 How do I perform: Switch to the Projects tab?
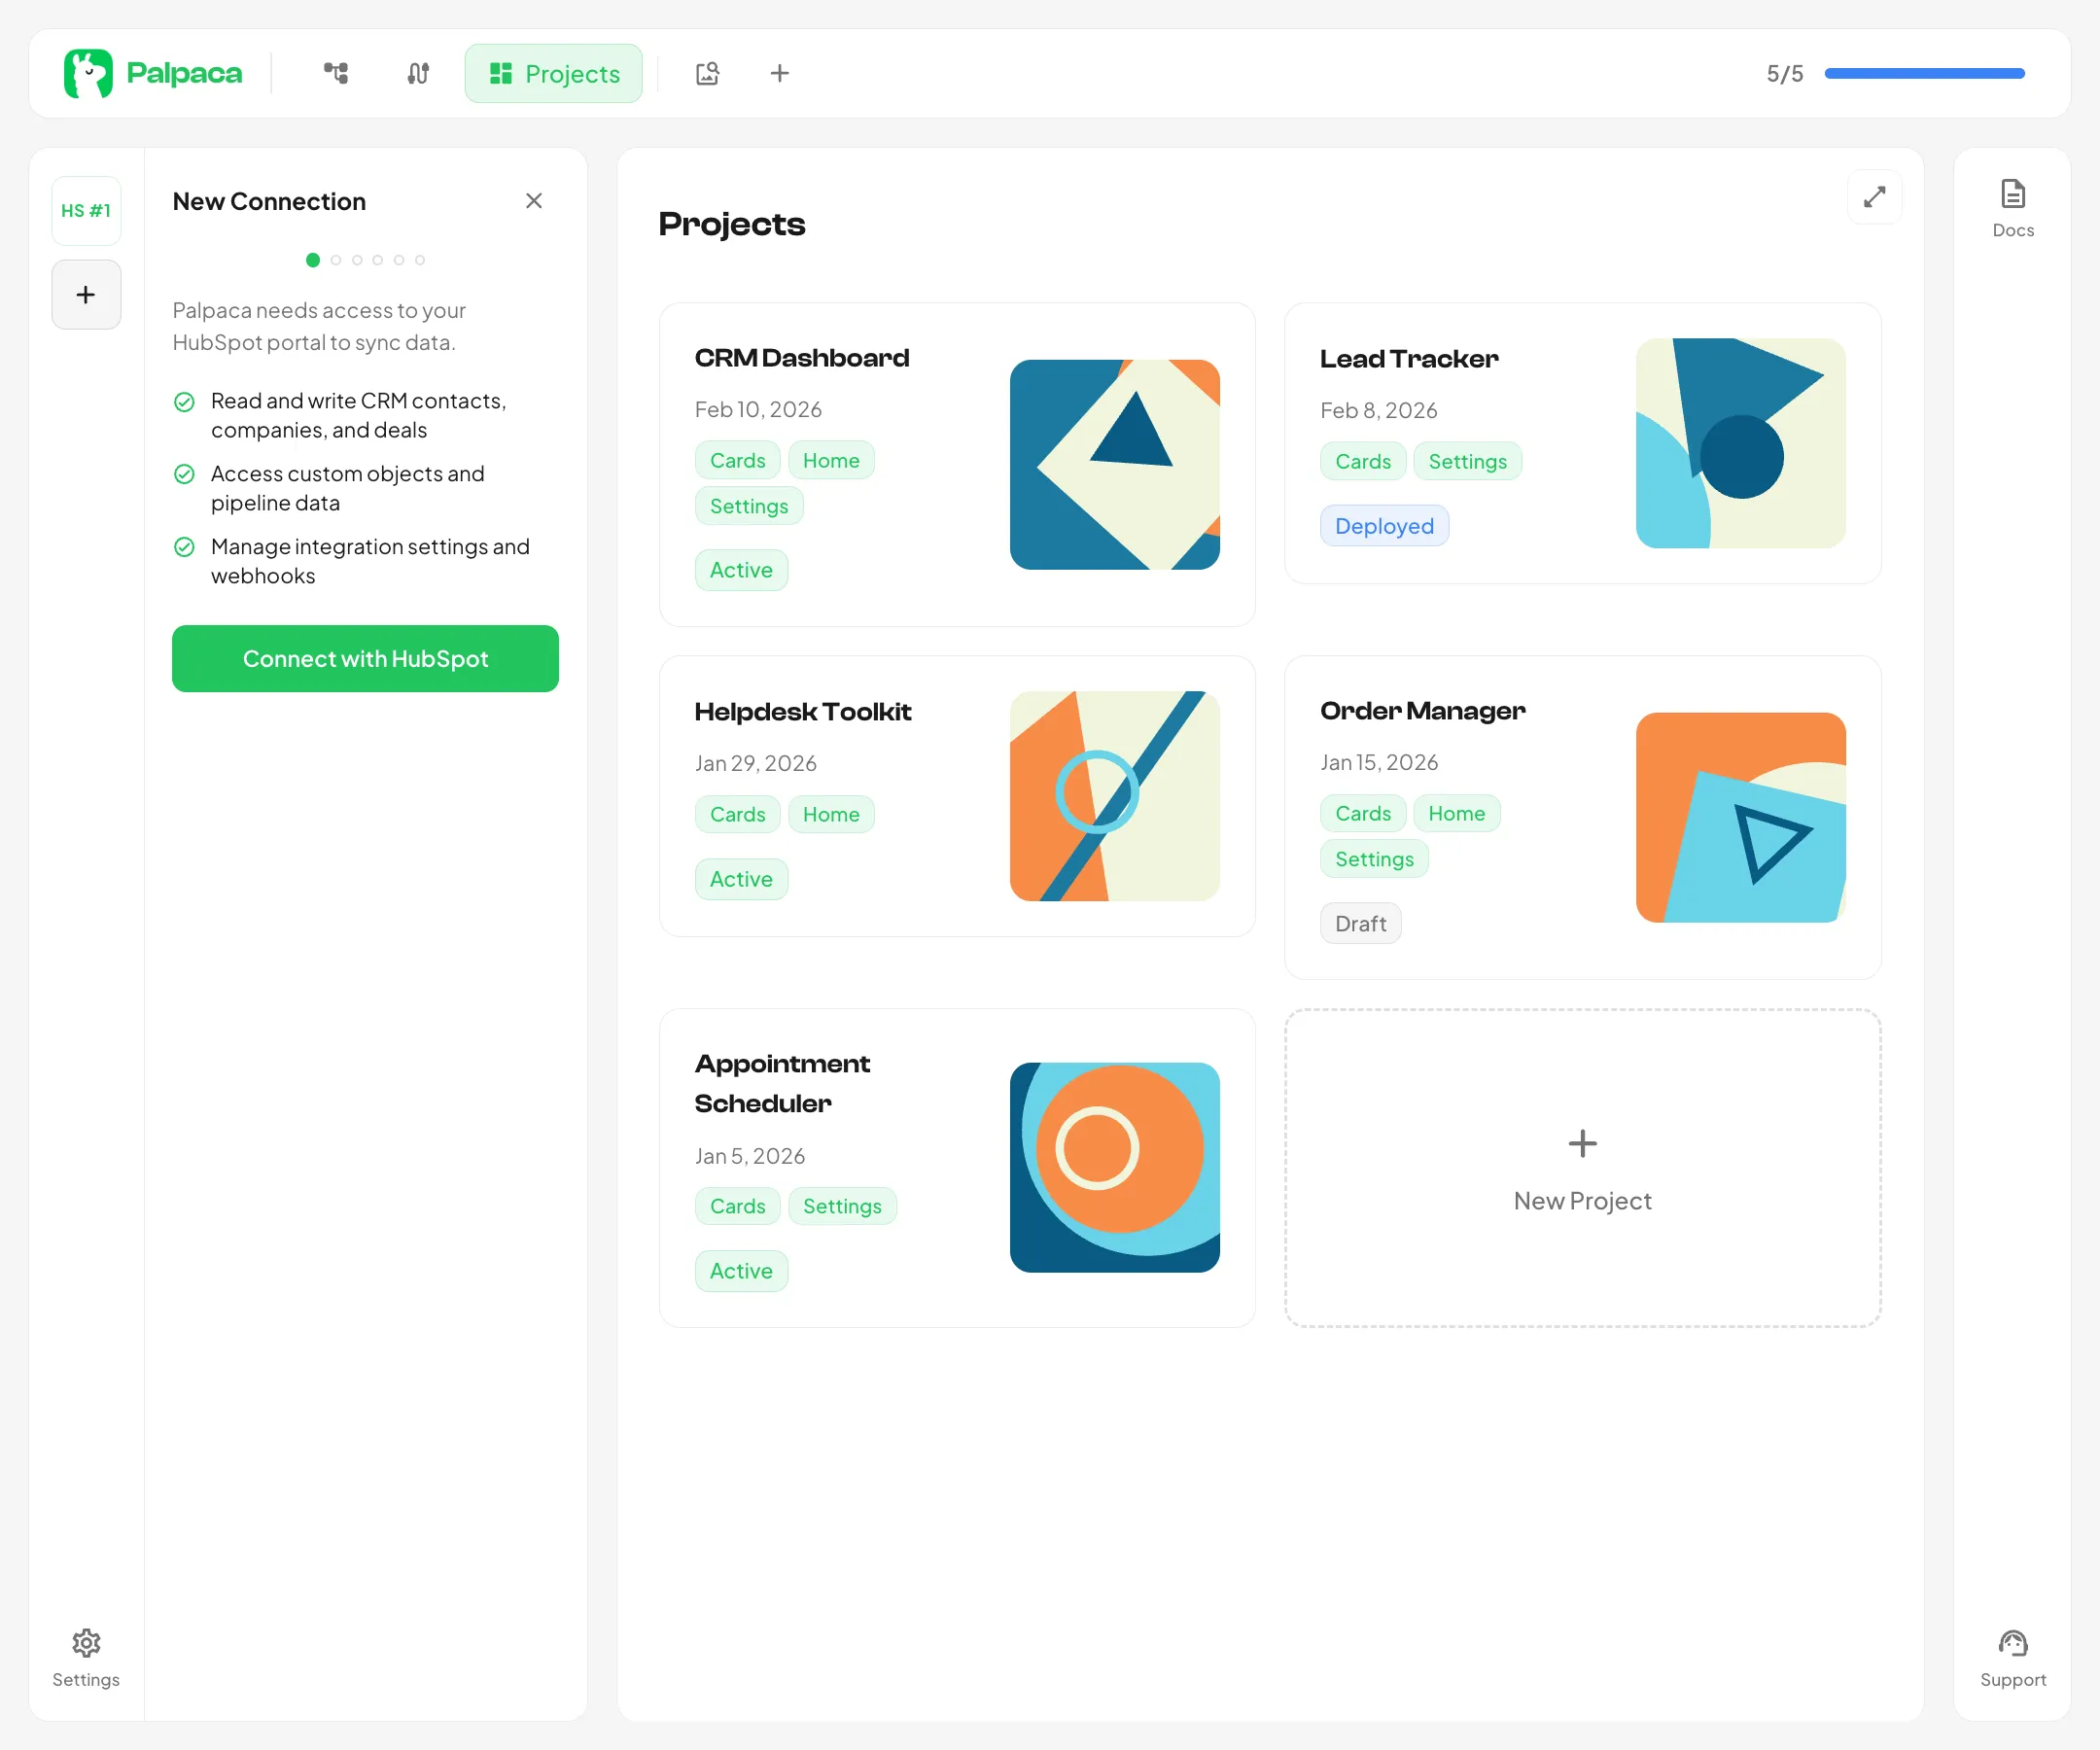point(553,73)
